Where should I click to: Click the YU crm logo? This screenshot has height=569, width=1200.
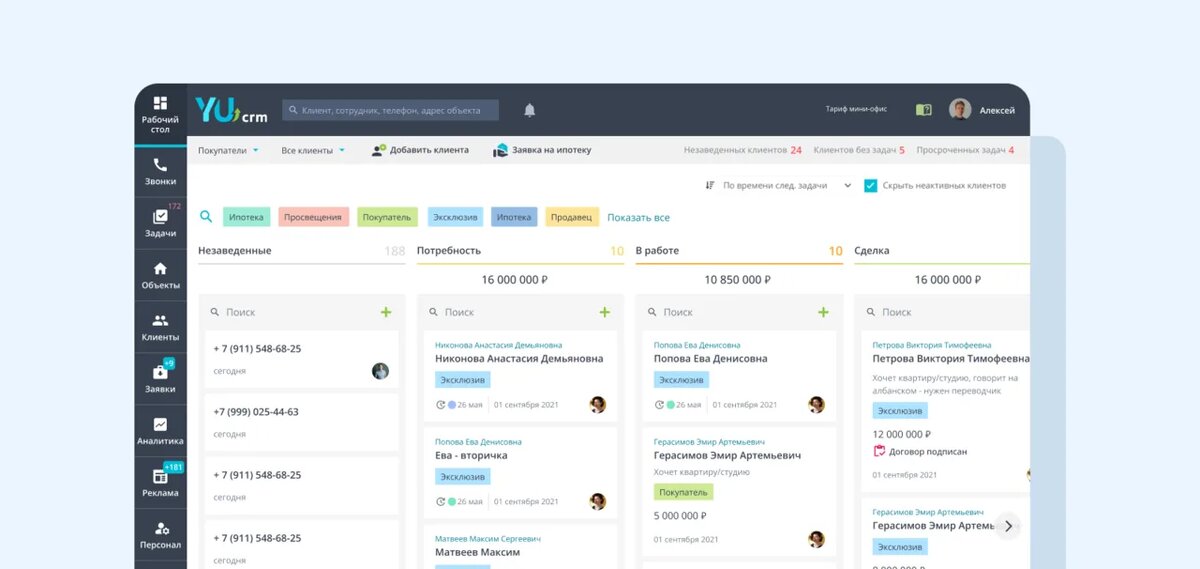[x=231, y=110]
